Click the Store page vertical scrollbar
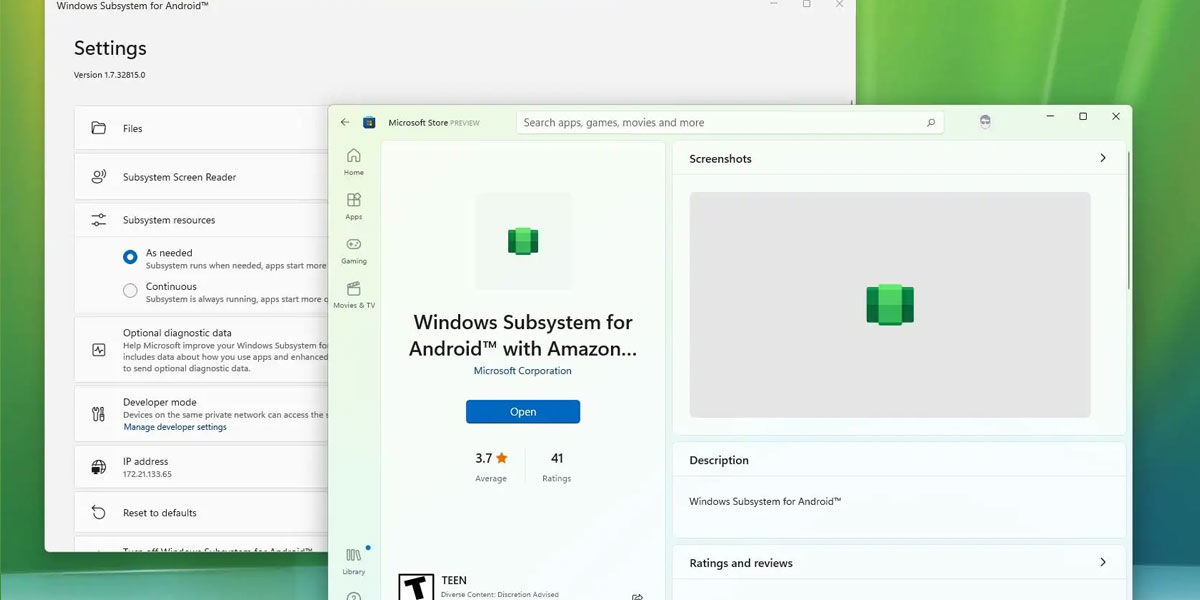 click(1129, 220)
